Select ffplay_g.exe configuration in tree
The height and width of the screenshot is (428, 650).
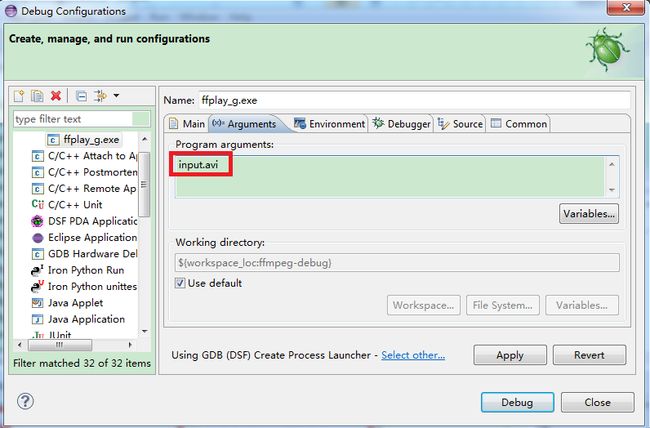[91, 140]
